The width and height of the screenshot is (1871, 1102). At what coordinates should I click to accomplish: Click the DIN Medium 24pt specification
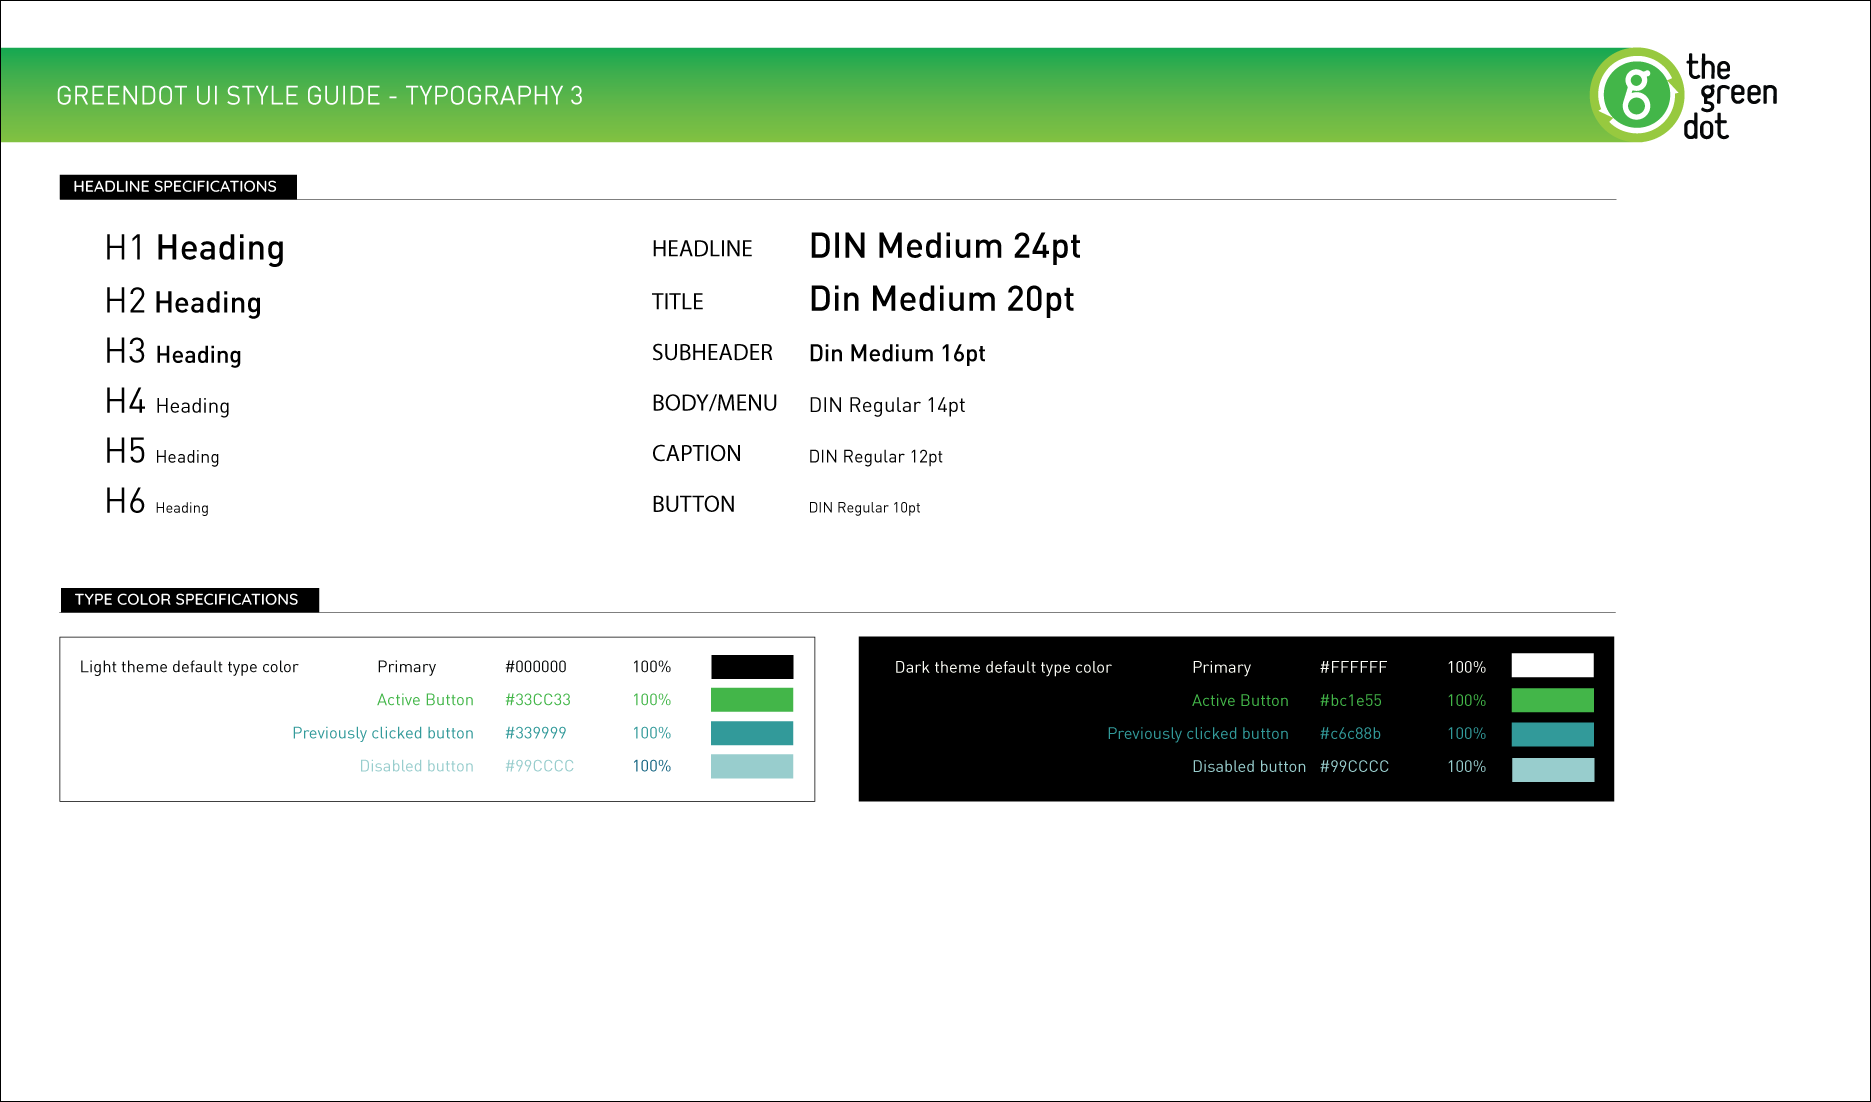(944, 246)
